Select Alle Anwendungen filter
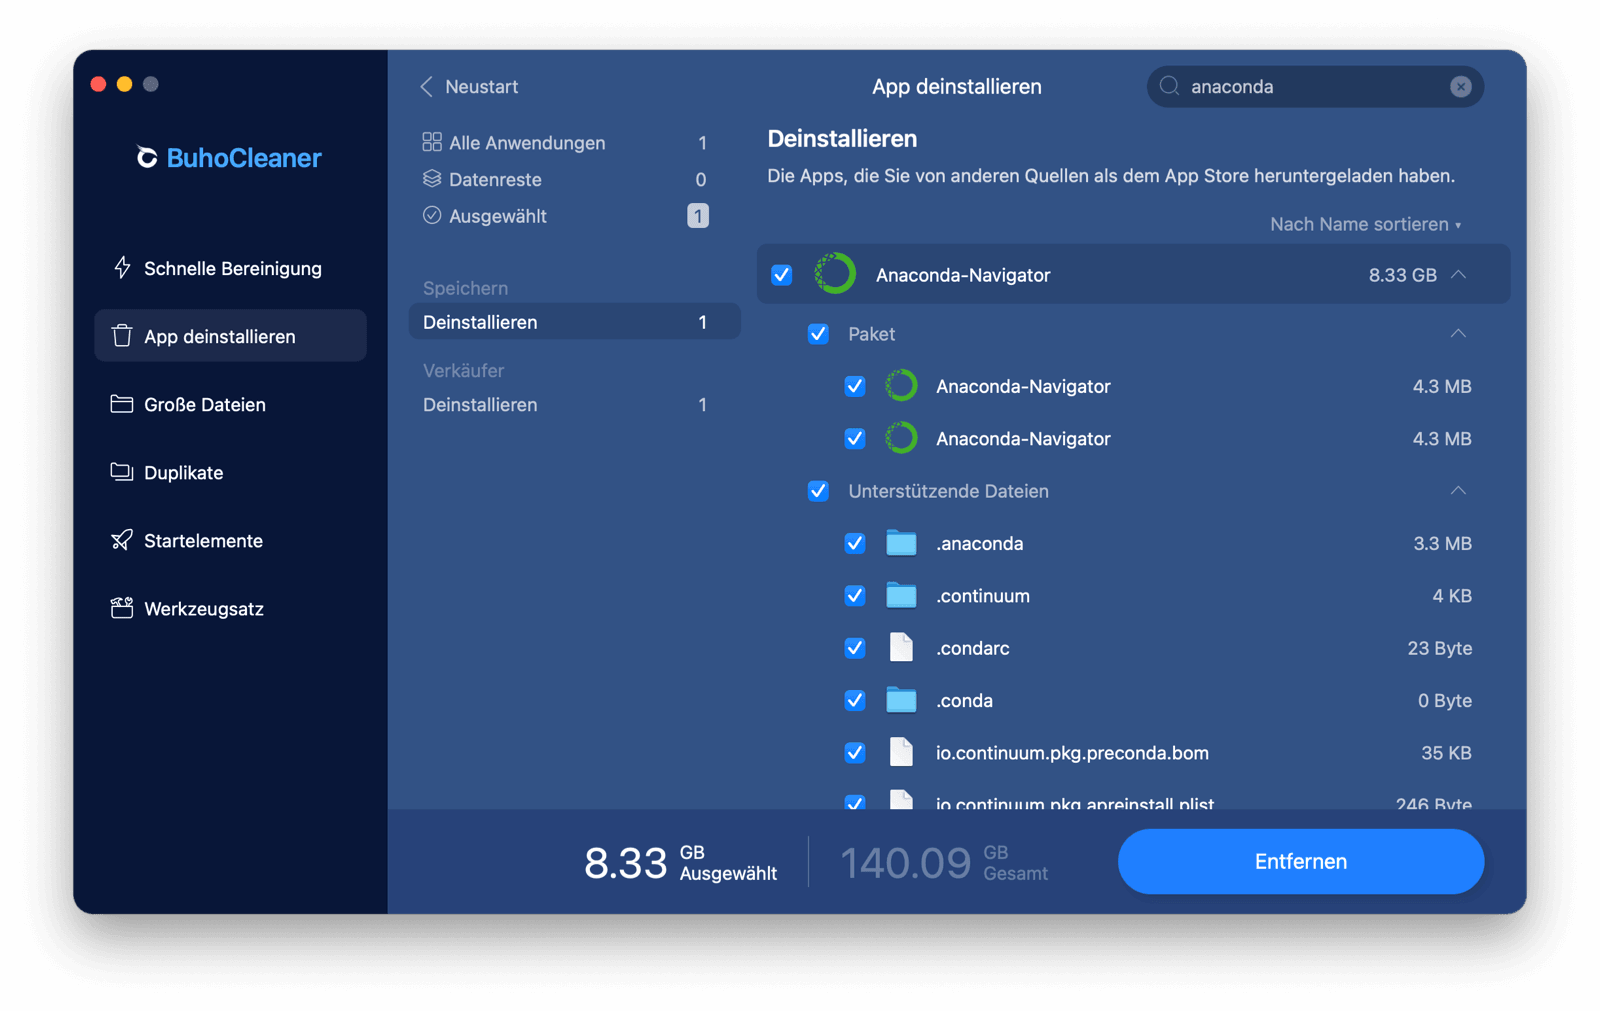 tap(566, 143)
